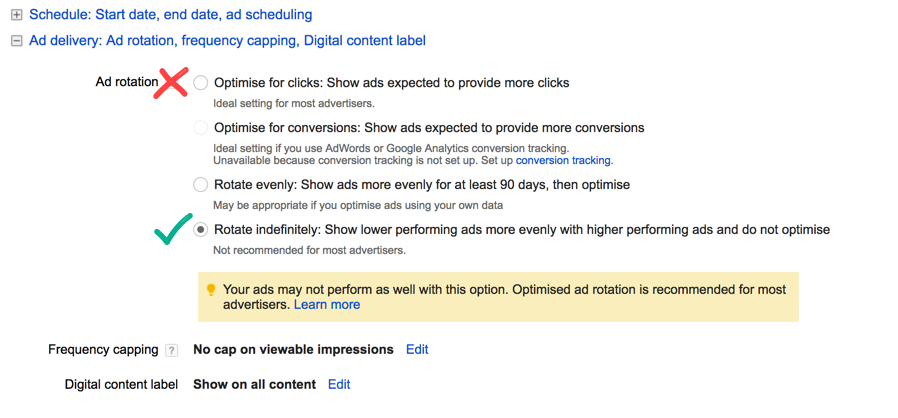This screenshot has height=418, width=898.
Task: Click the yellow lightbulb tip icon
Action: 211,290
